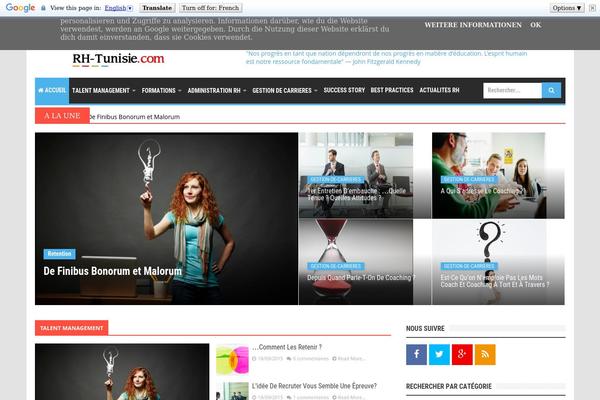600x400 pixels.
Task: Accept cookies with the OK button
Action: click(535, 25)
